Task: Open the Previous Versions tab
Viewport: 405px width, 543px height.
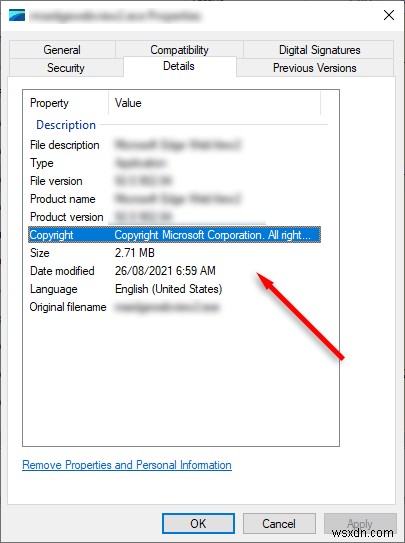Action: [315, 68]
